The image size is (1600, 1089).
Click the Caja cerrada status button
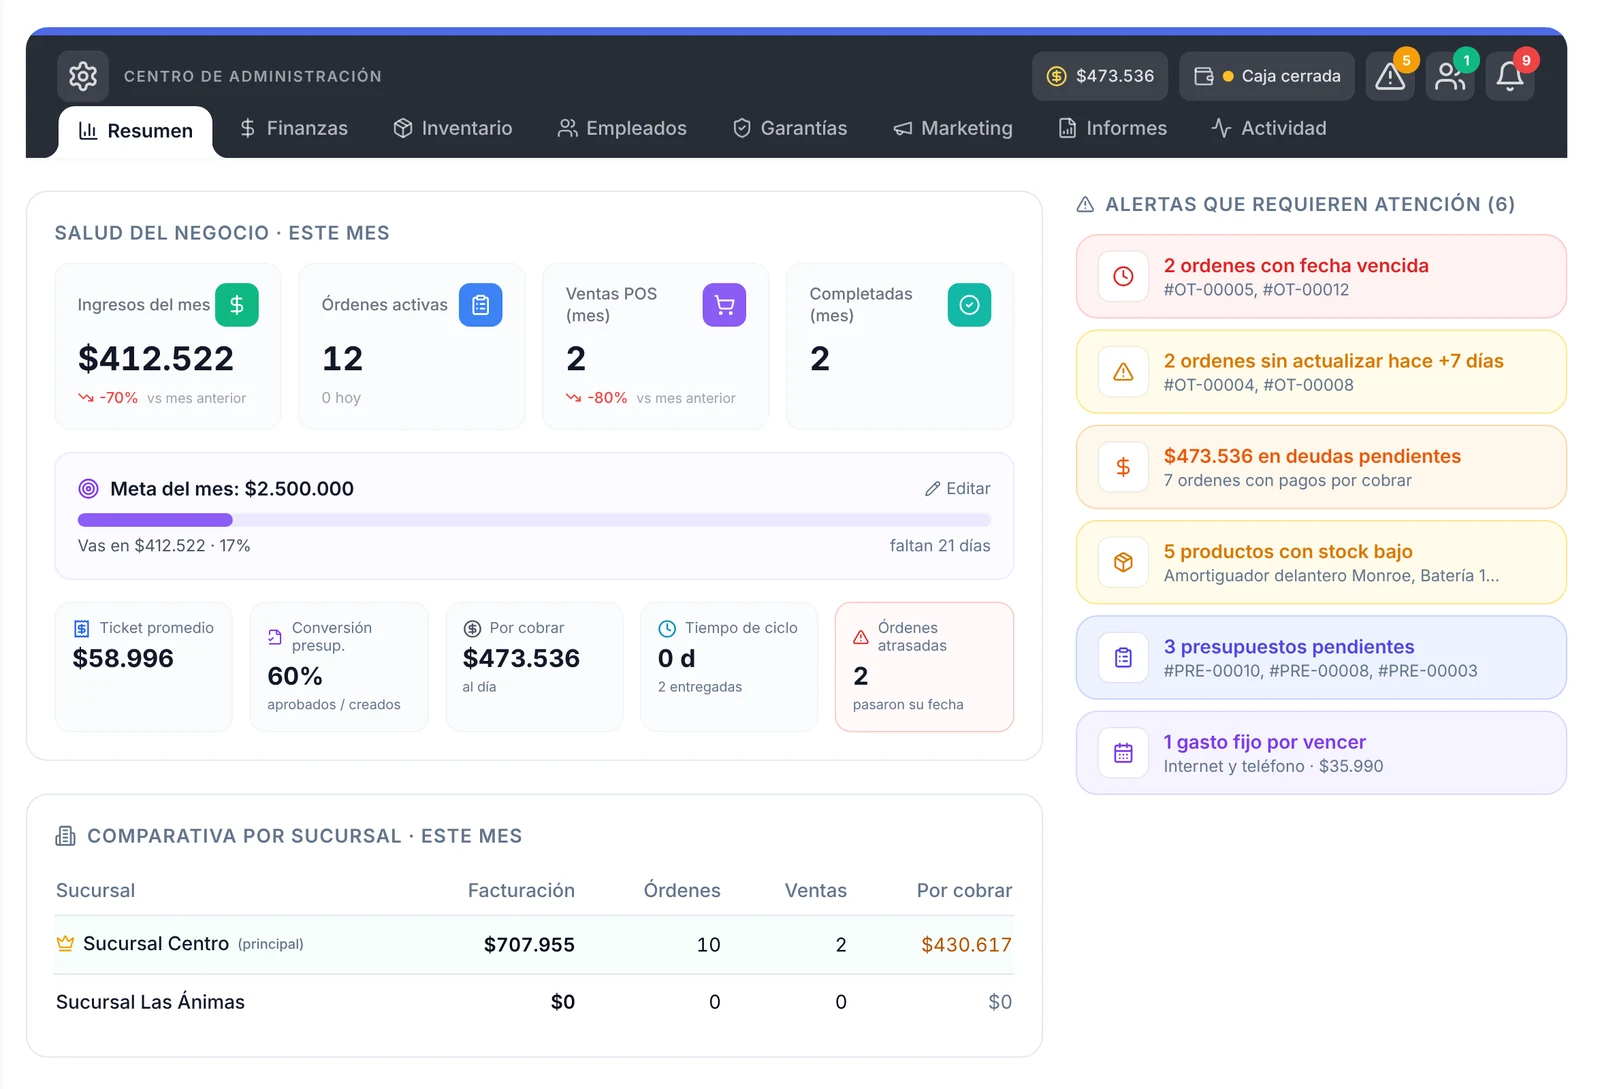1267,76
